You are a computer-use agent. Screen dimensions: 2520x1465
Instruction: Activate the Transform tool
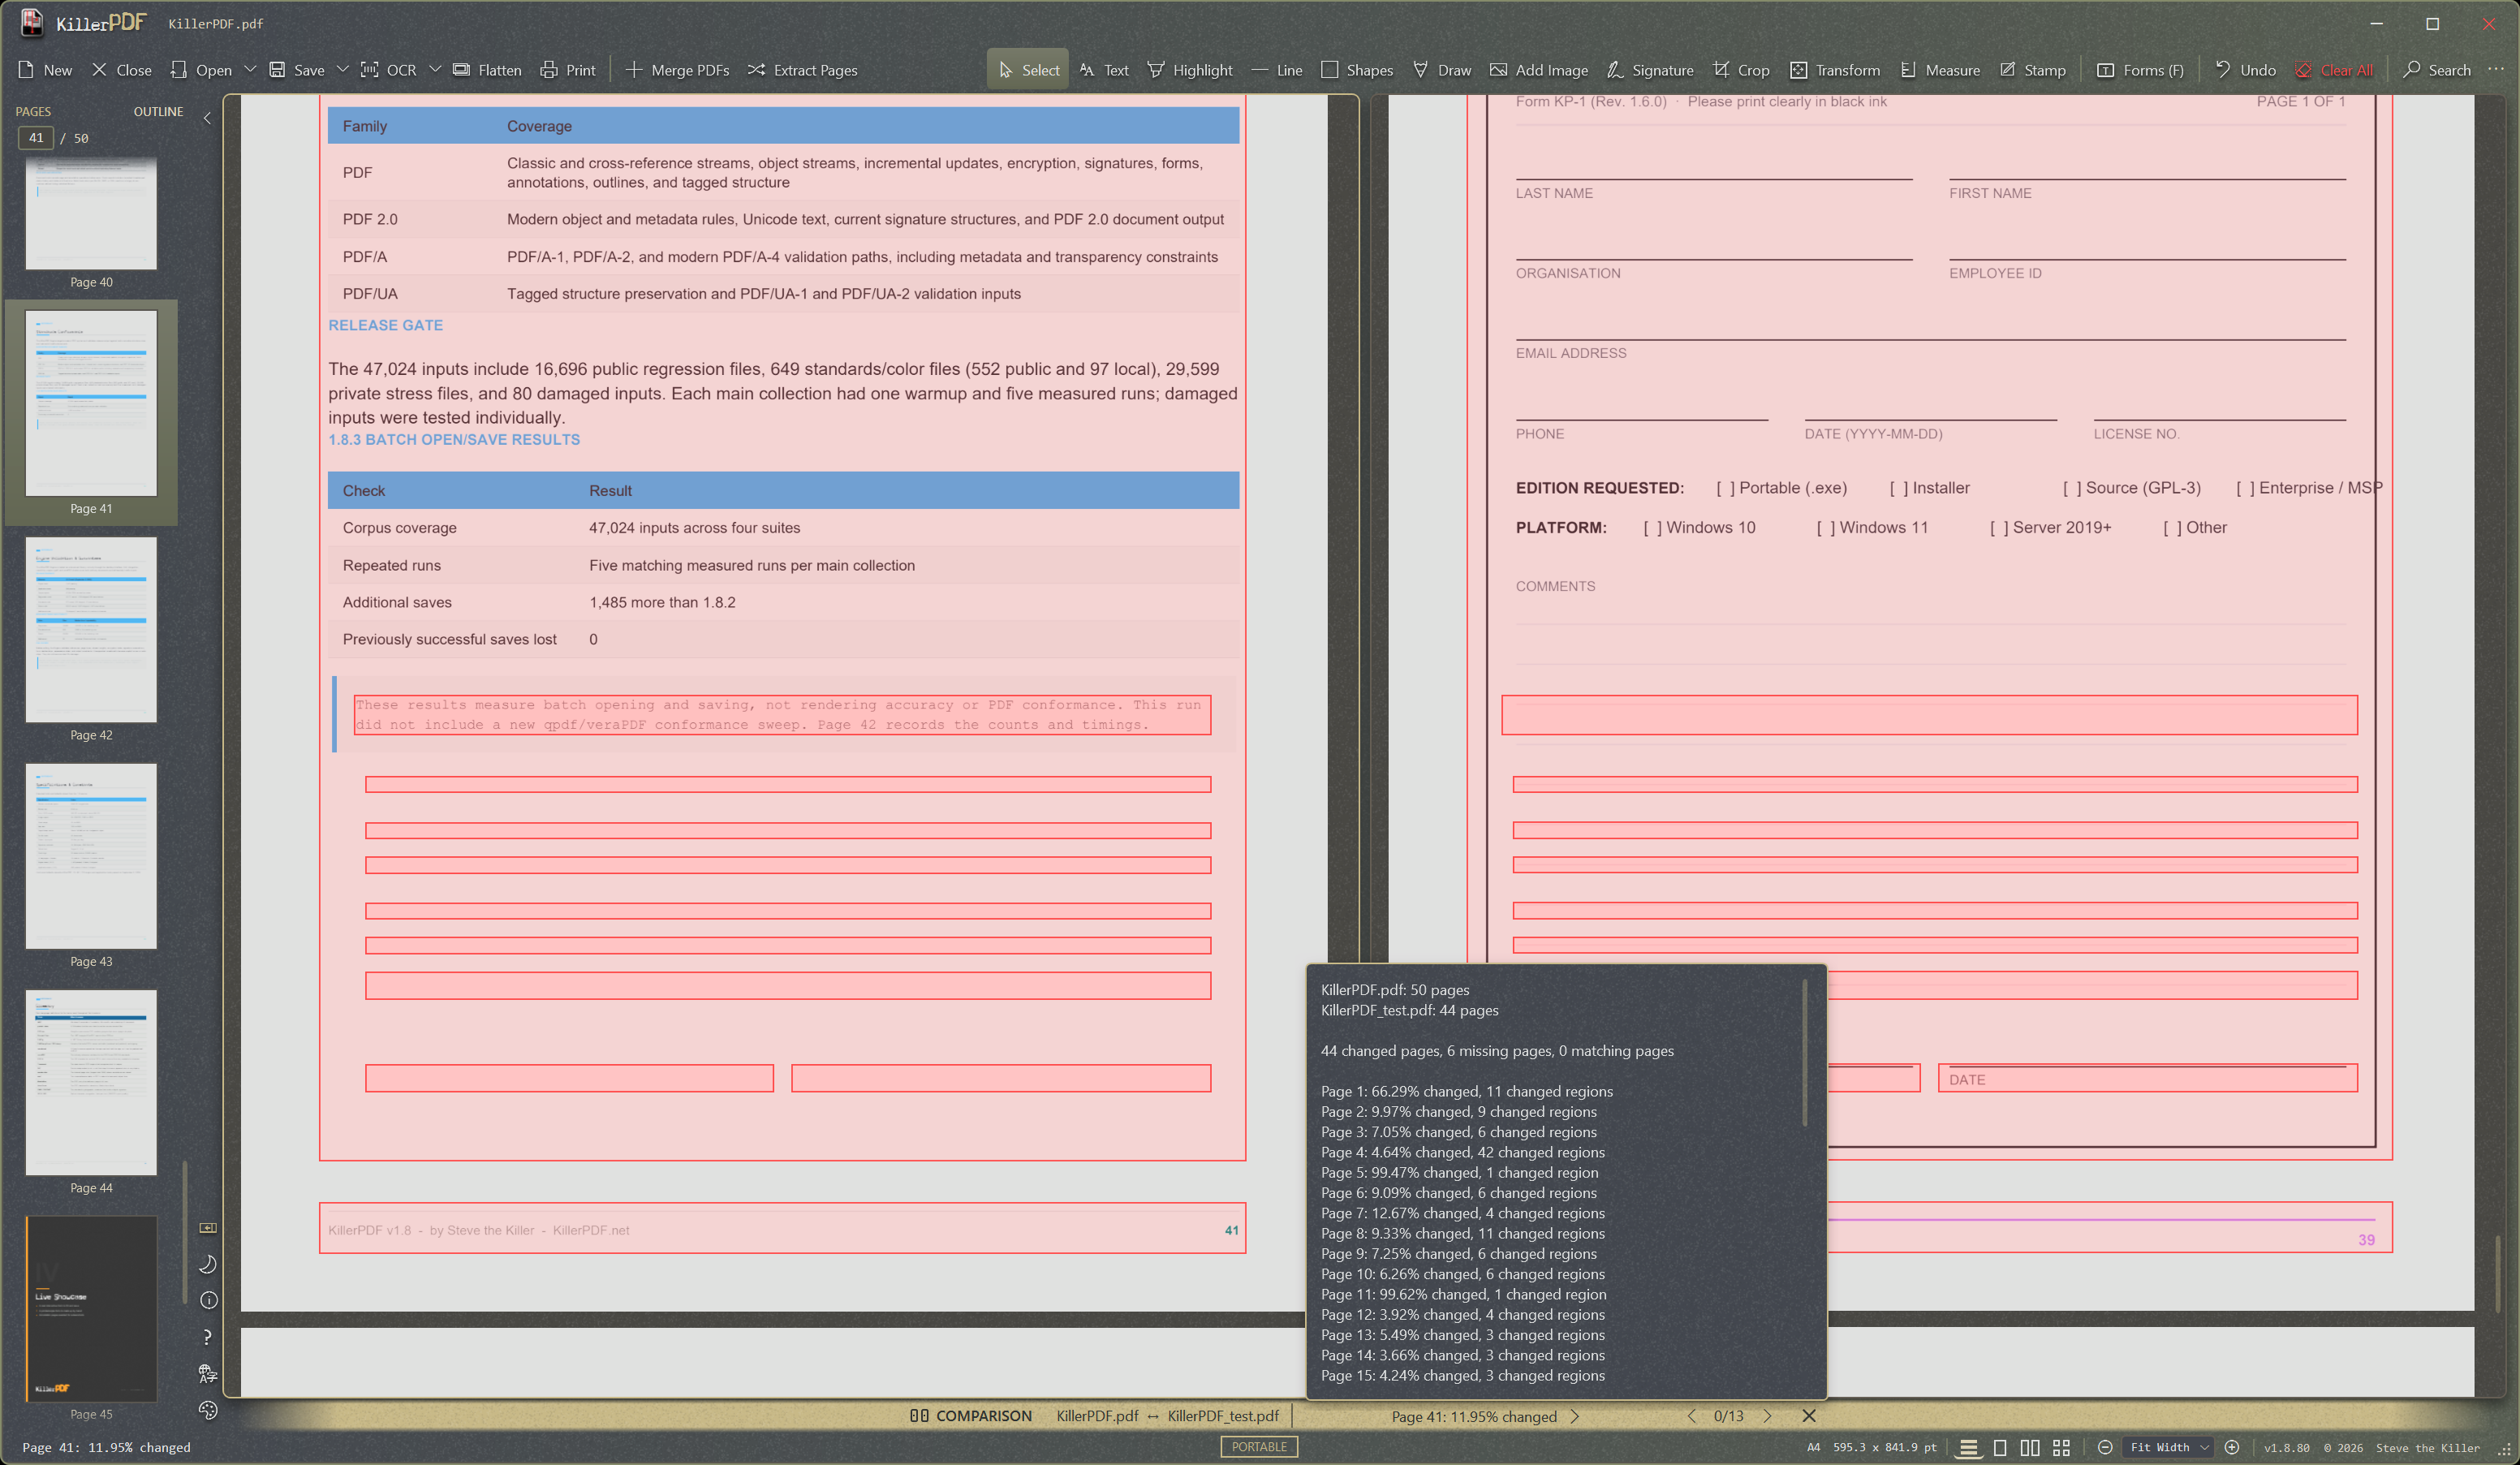click(1835, 70)
